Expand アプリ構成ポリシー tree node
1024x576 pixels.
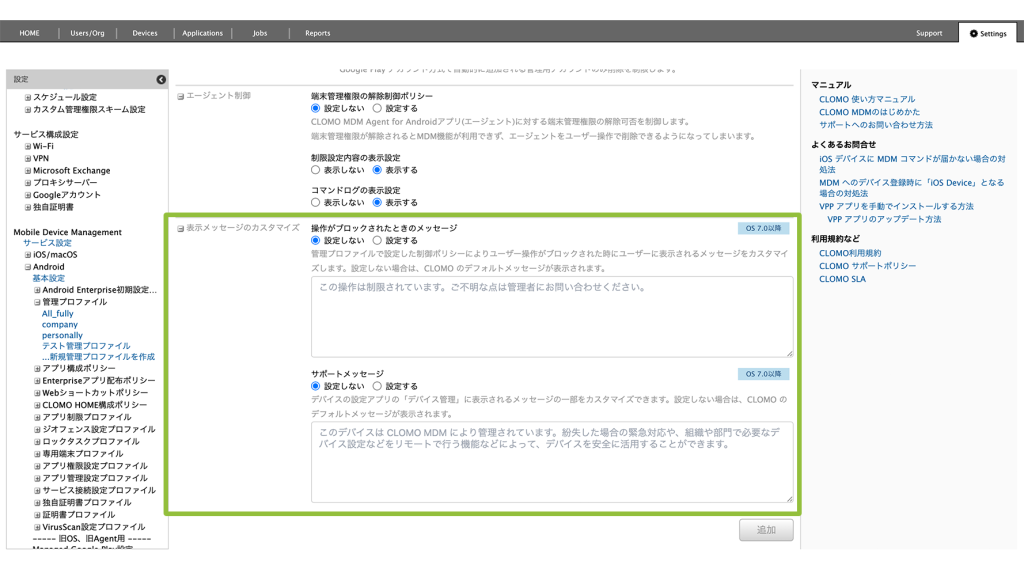[x=37, y=368]
